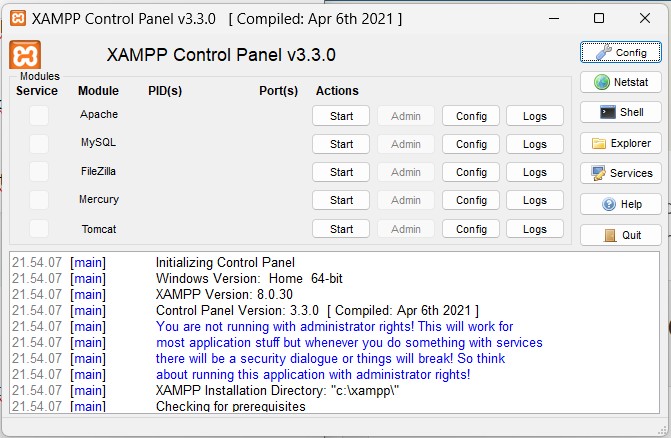Open the Help dialog
Screen dimensions: 671x438
[x=620, y=204]
